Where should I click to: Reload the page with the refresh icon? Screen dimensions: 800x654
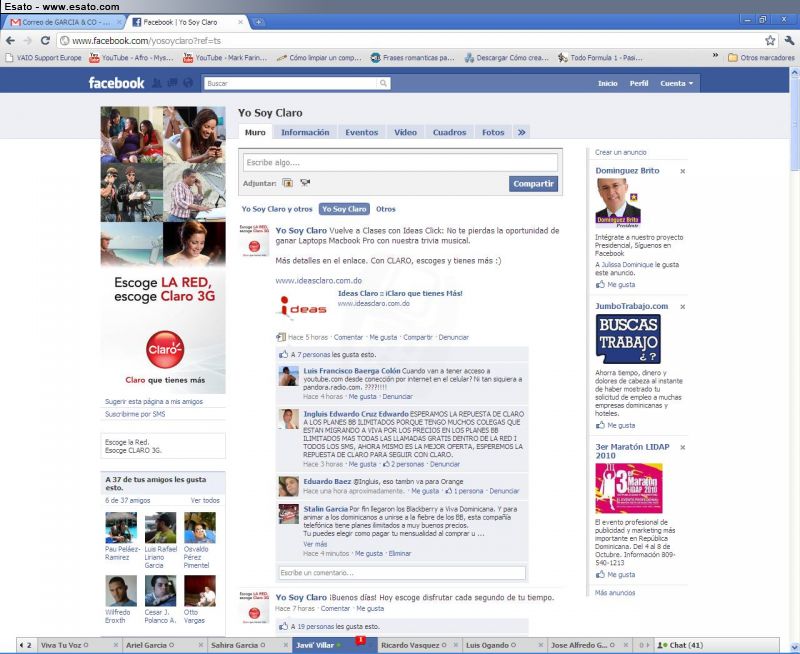(x=45, y=40)
